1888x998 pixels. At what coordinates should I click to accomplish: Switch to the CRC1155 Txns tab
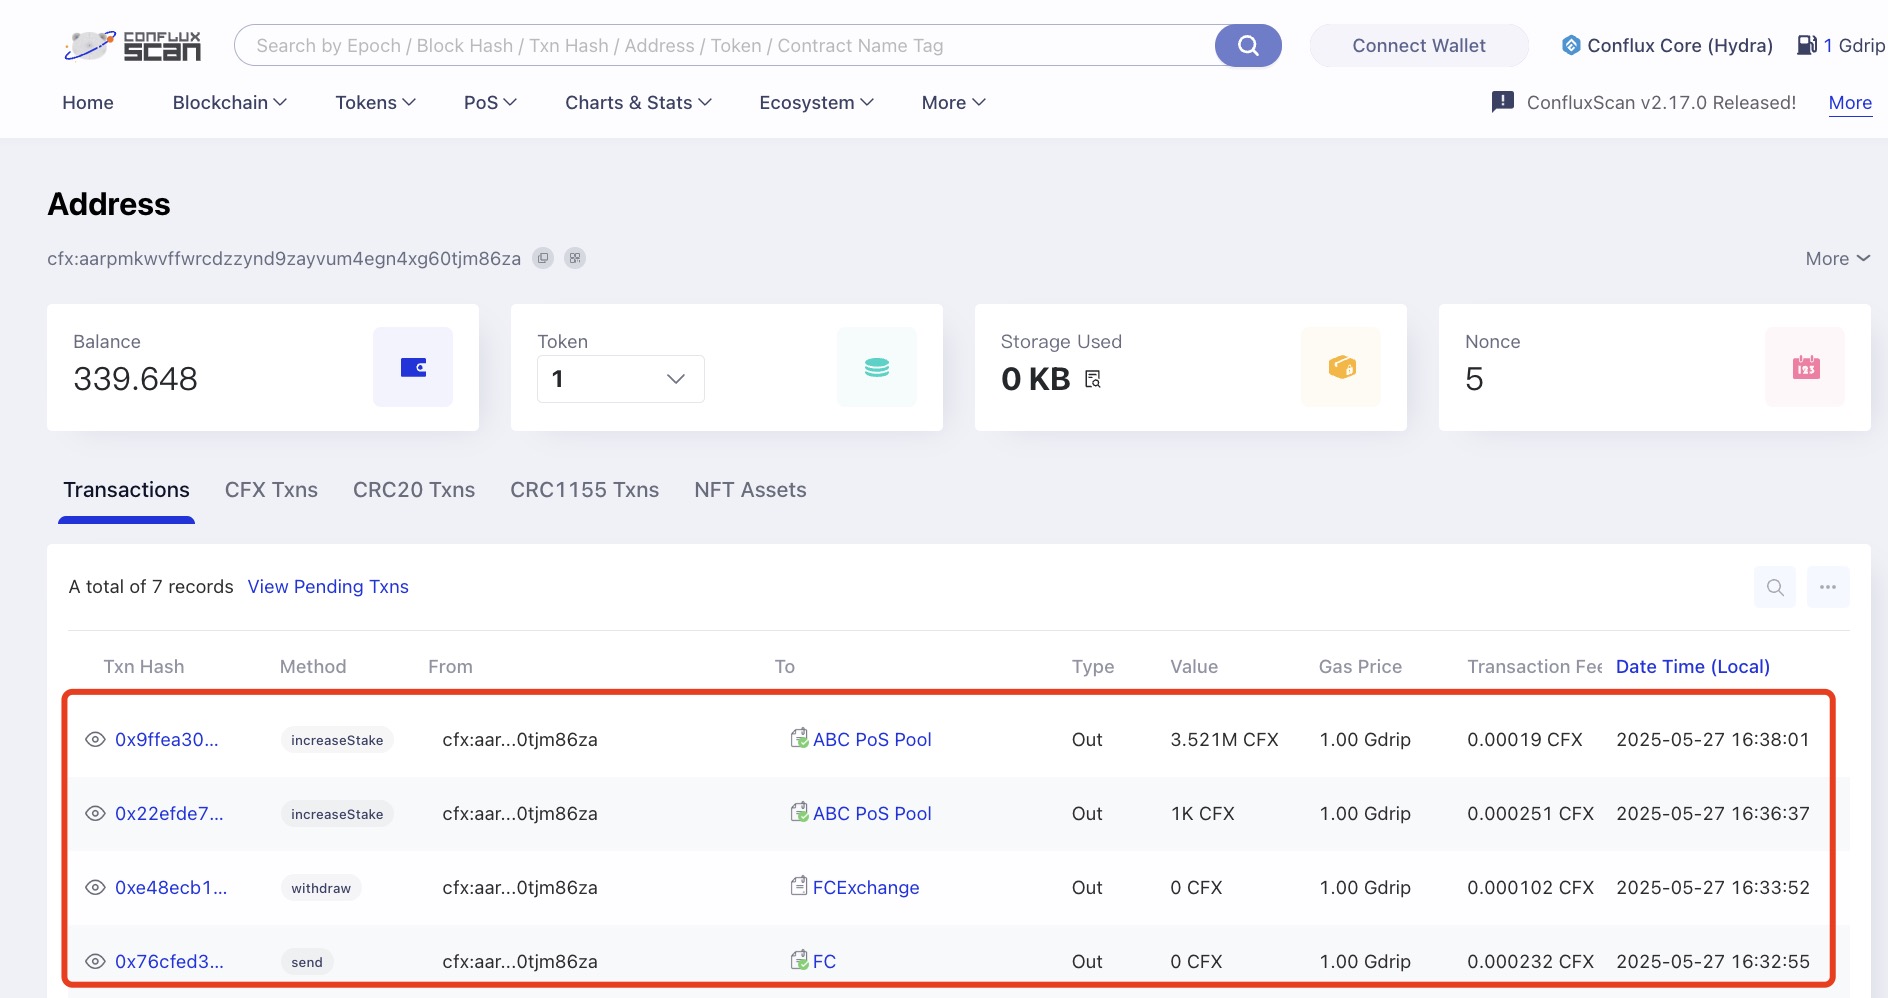click(x=585, y=490)
